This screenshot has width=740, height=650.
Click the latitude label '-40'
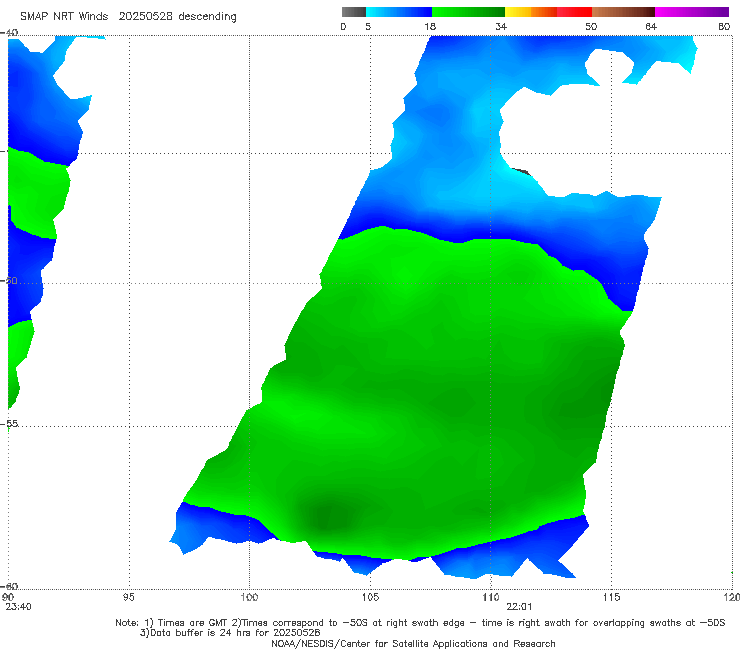(10, 33)
